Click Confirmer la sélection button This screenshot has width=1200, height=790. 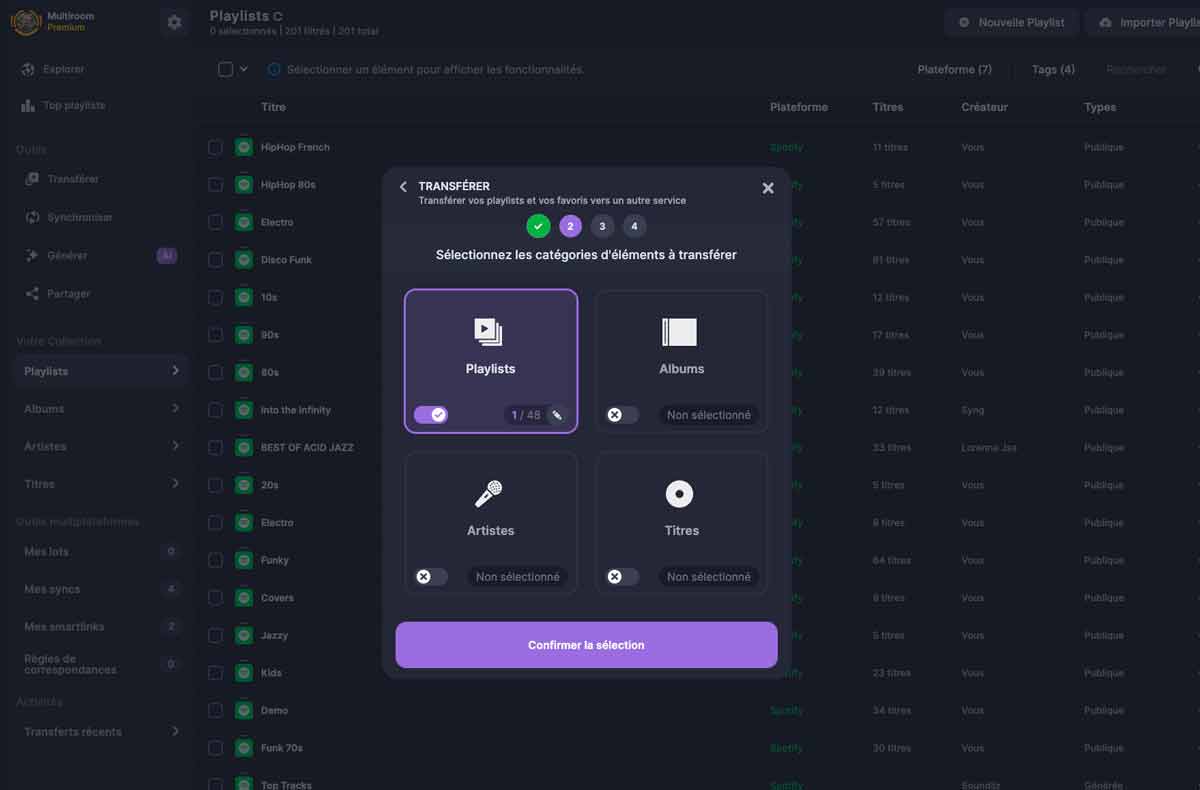586,645
